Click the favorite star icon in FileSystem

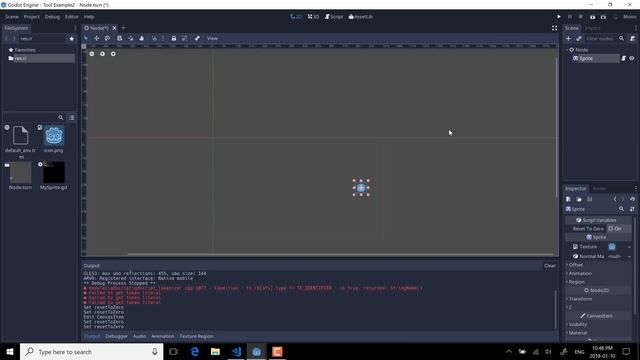[71, 38]
